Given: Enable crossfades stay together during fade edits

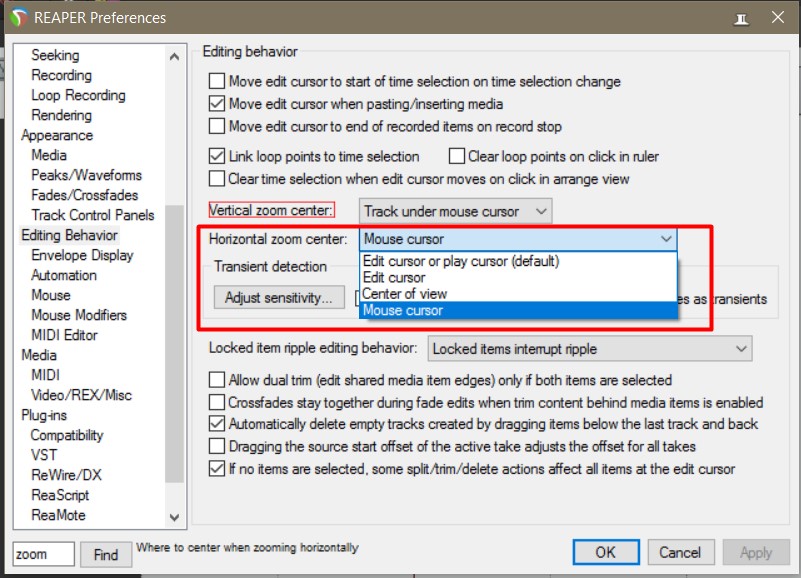Looking at the screenshot, I should tap(217, 402).
